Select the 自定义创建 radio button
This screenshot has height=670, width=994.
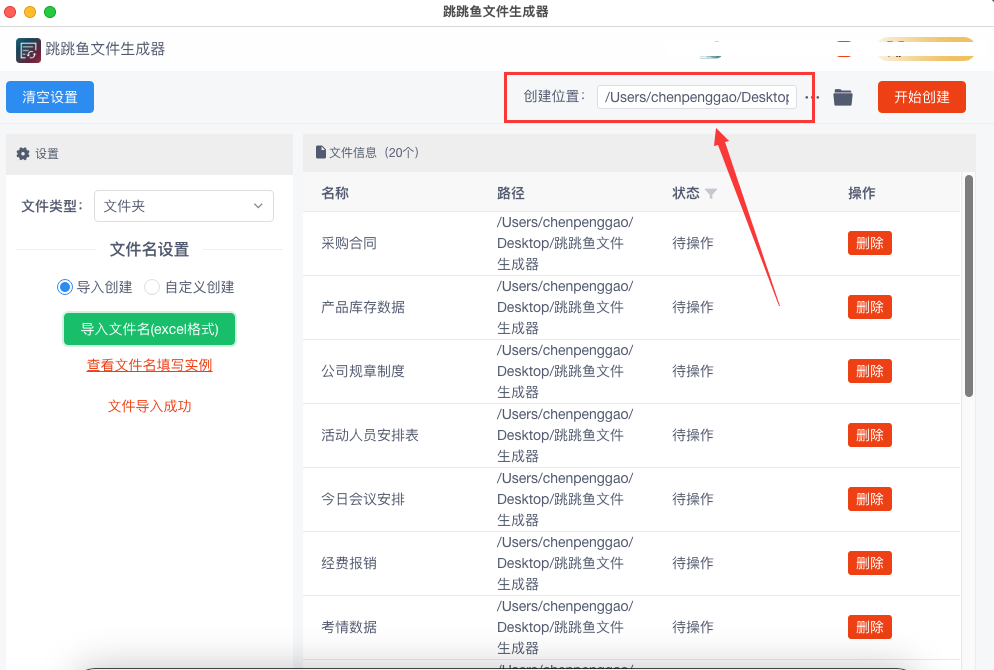click(152, 287)
